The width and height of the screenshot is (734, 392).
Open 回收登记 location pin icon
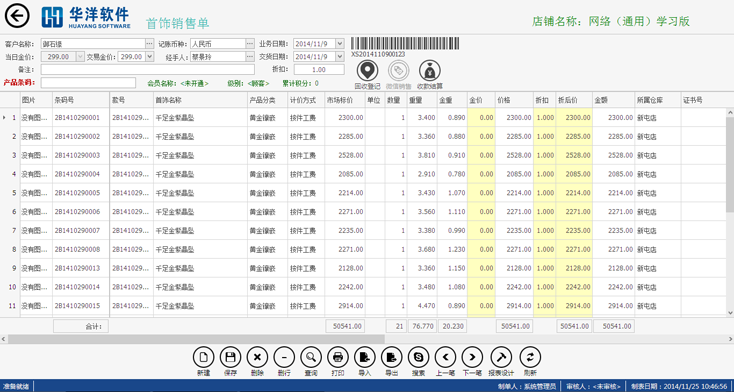(x=367, y=71)
